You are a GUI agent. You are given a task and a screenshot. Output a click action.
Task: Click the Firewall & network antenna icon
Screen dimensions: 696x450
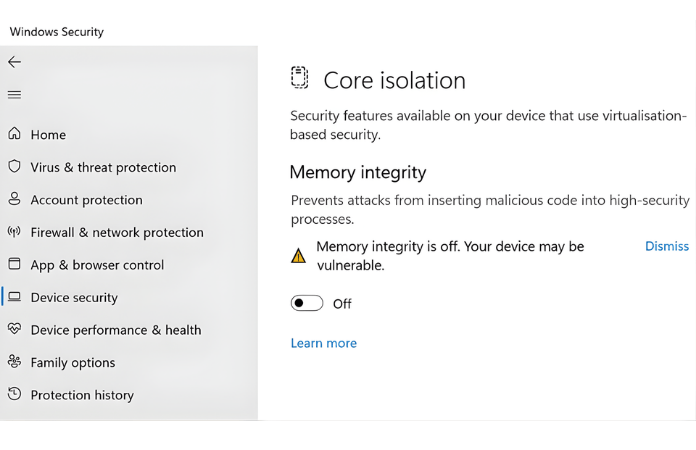tap(14, 232)
